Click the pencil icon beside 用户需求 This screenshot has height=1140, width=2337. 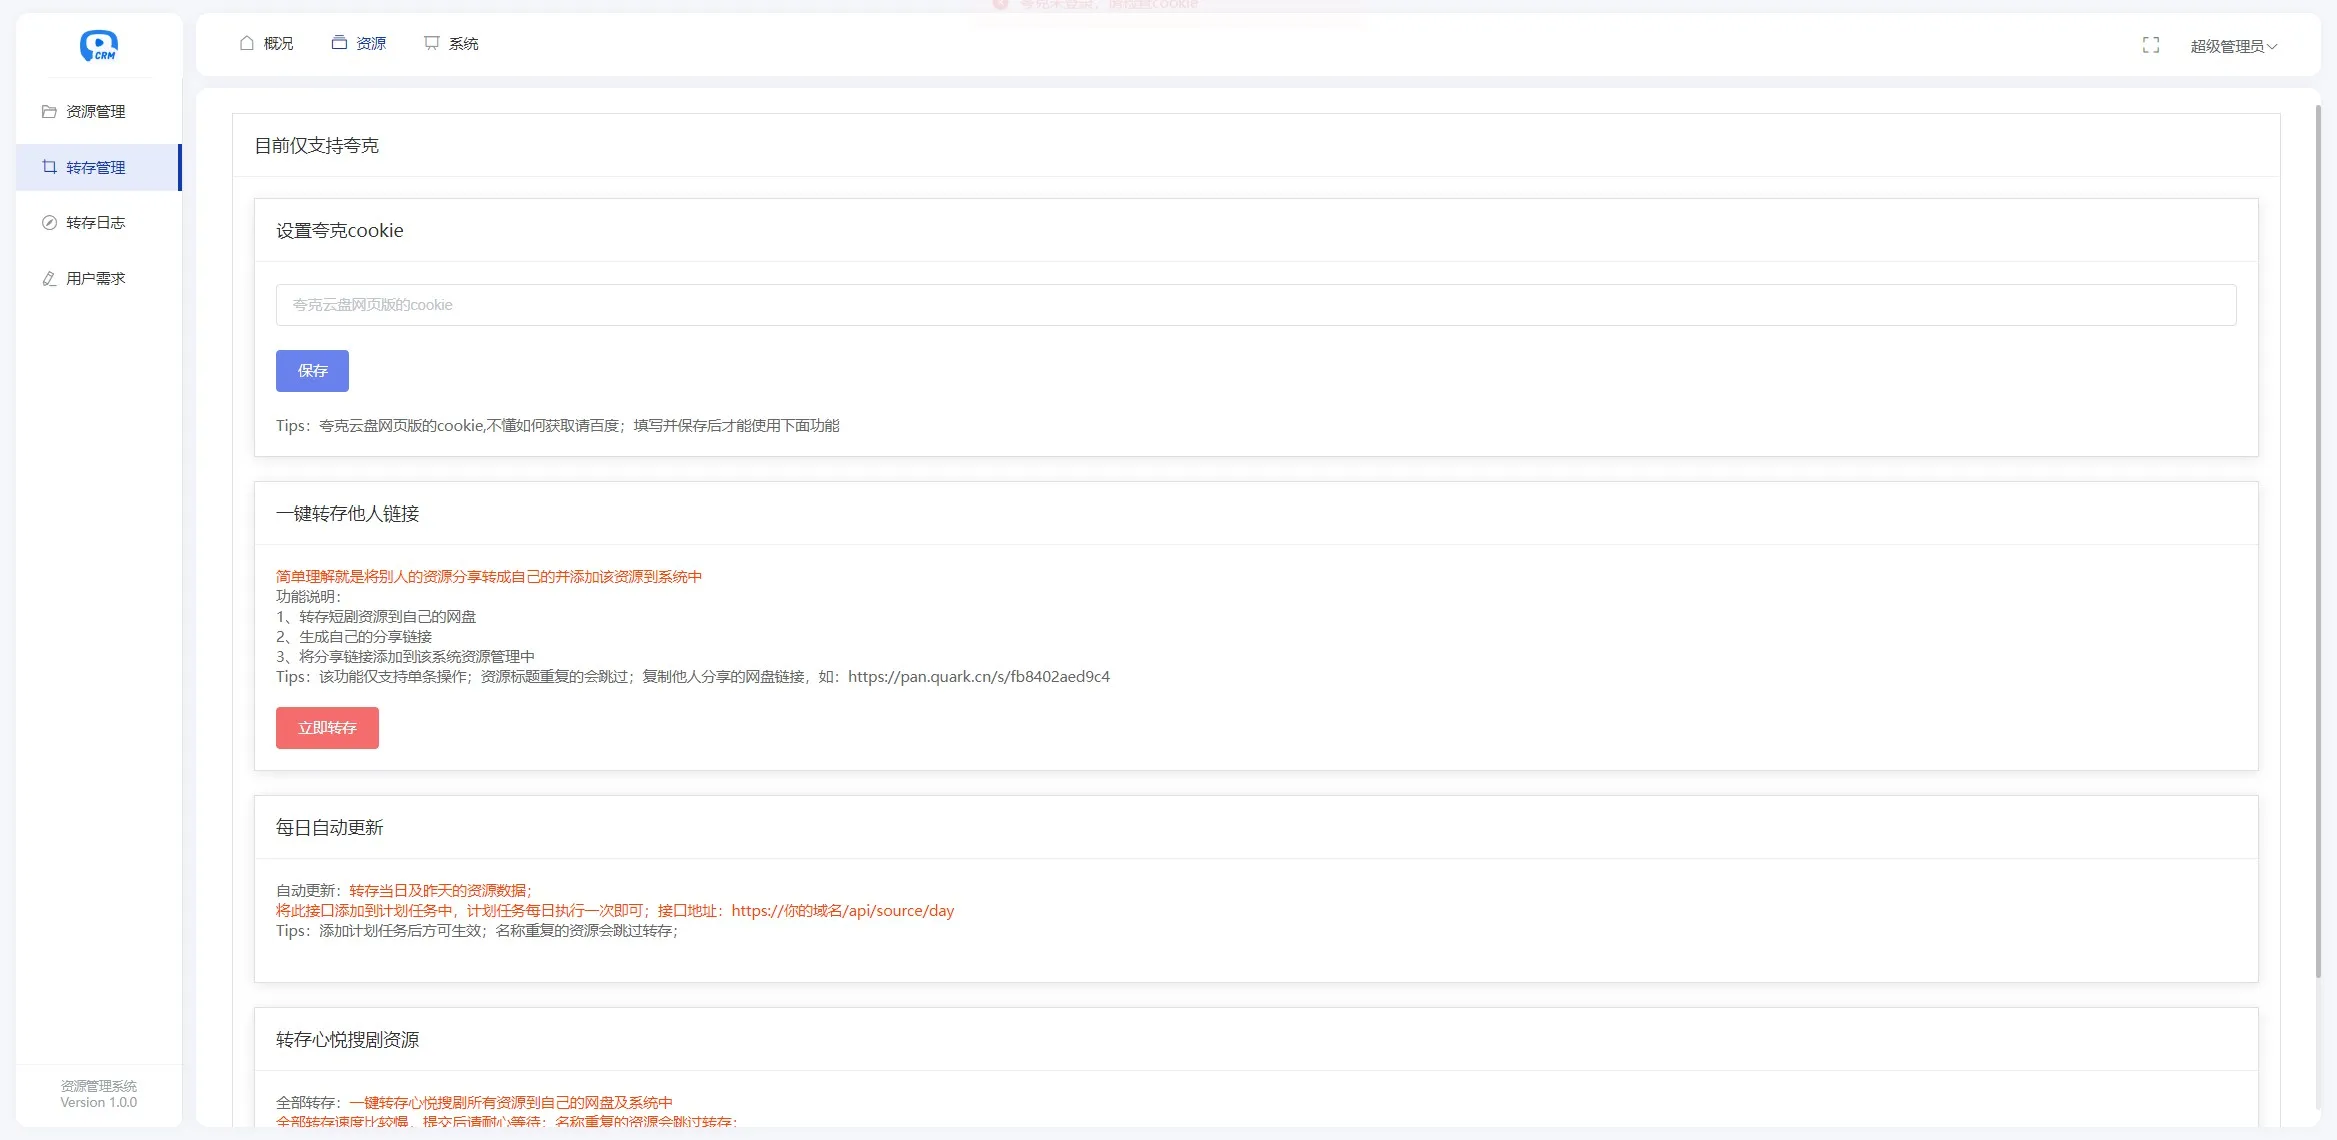(49, 278)
